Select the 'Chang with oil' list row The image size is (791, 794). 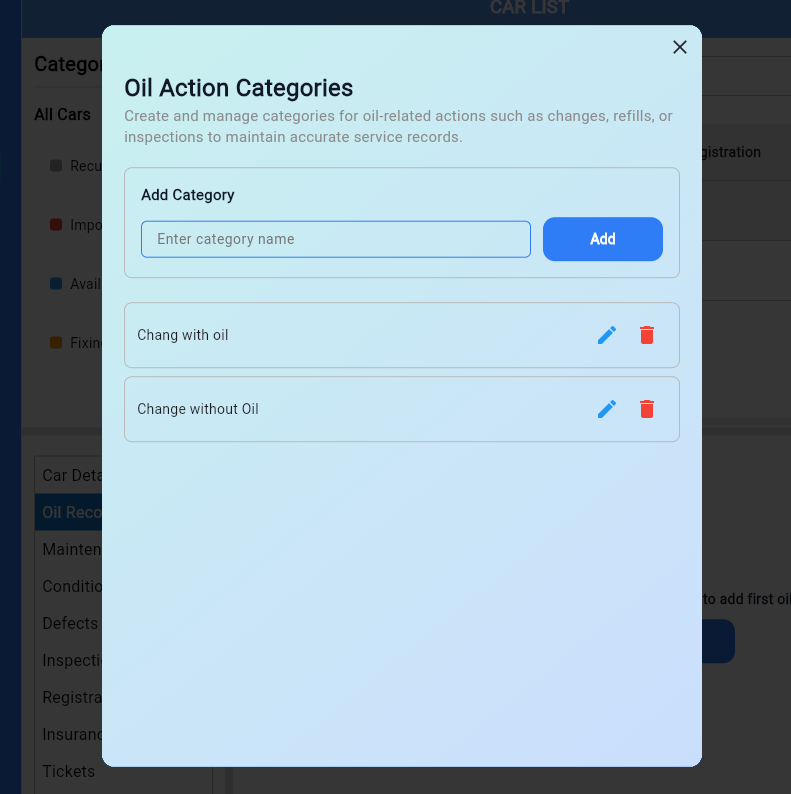tap(350, 335)
